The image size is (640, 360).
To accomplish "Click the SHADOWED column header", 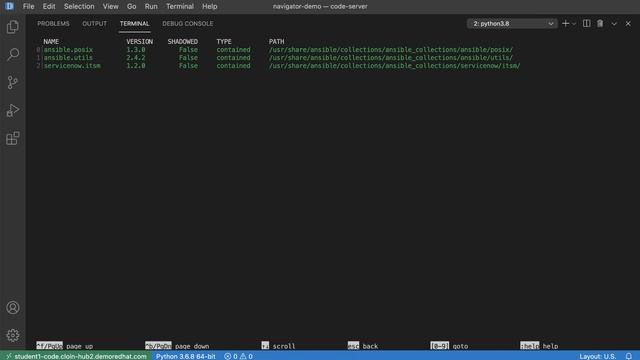I will click(x=182, y=42).
